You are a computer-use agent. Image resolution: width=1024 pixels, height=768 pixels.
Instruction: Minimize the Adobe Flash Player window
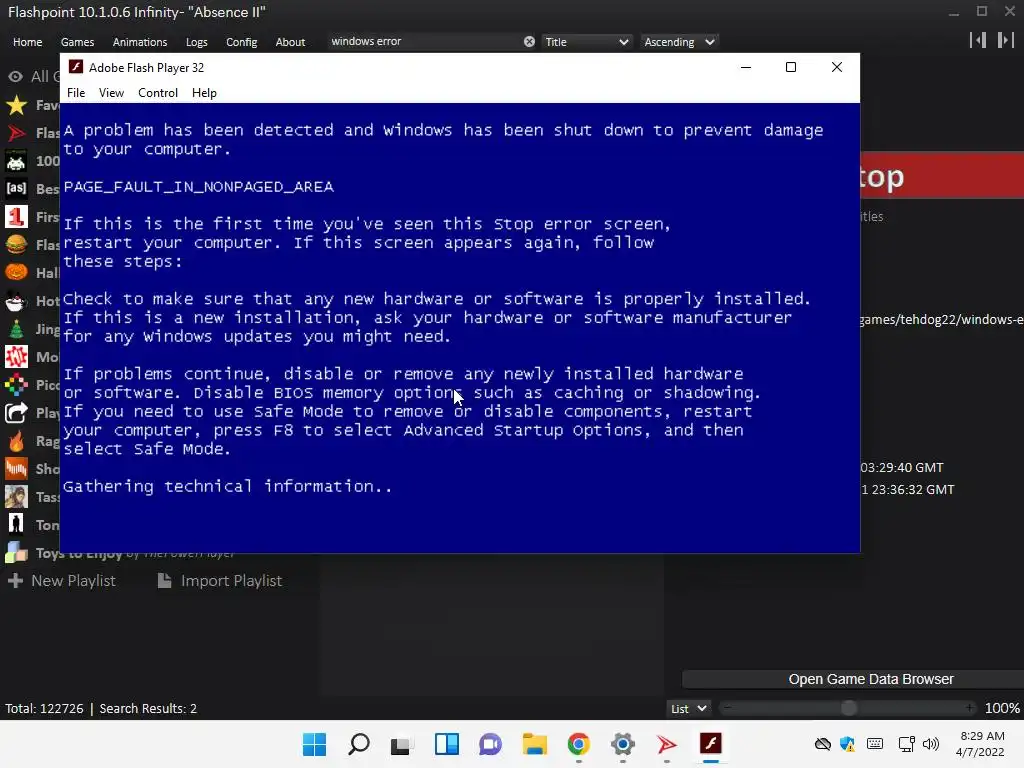(x=746, y=67)
